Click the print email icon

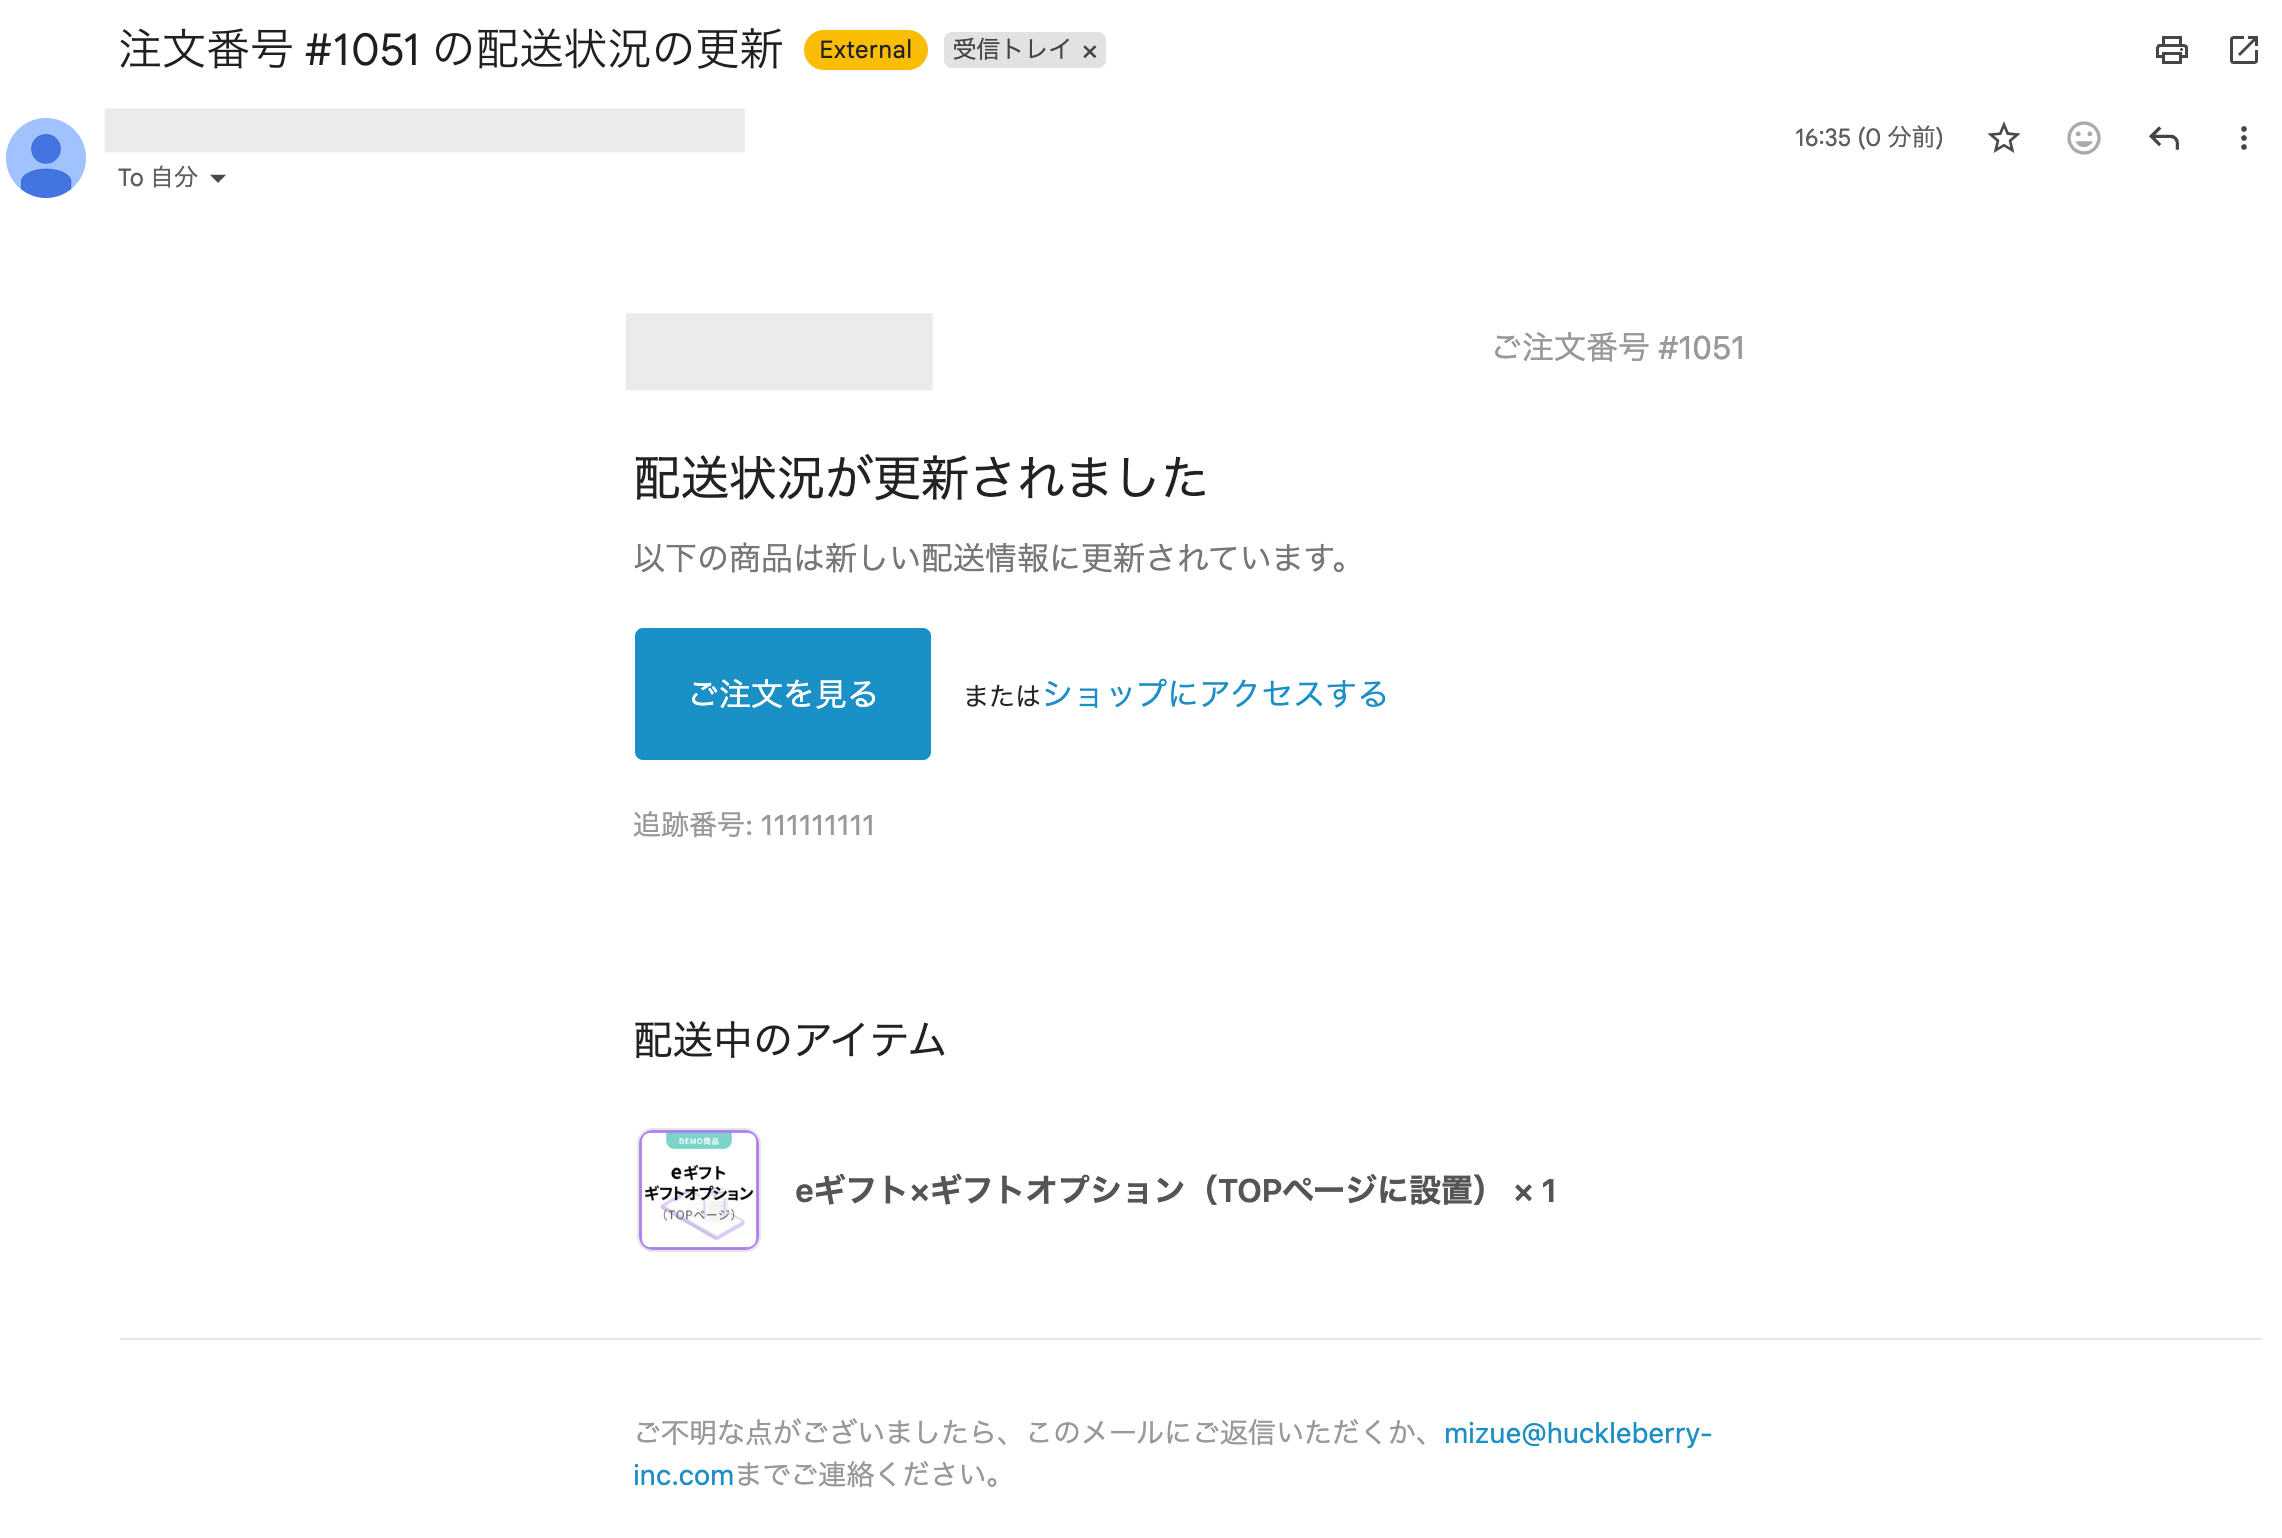click(x=2171, y=50)
